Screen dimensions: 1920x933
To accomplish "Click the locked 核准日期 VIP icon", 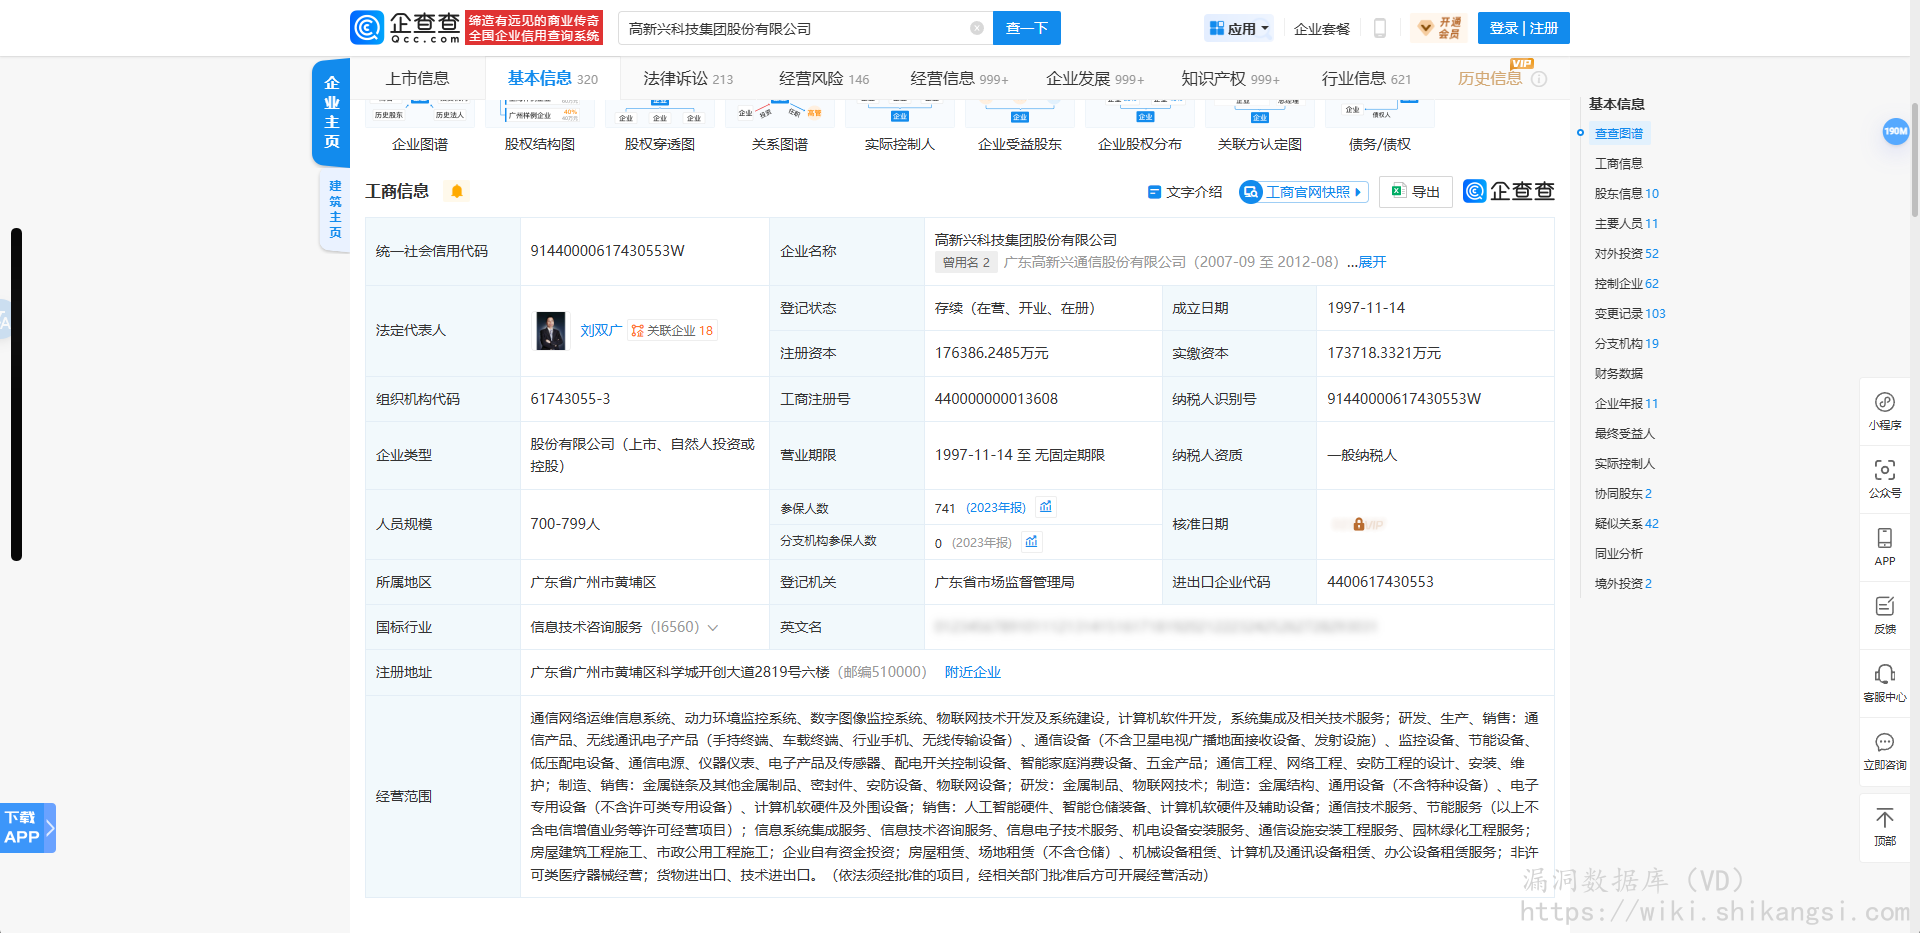I will [x=1358, y=524].
